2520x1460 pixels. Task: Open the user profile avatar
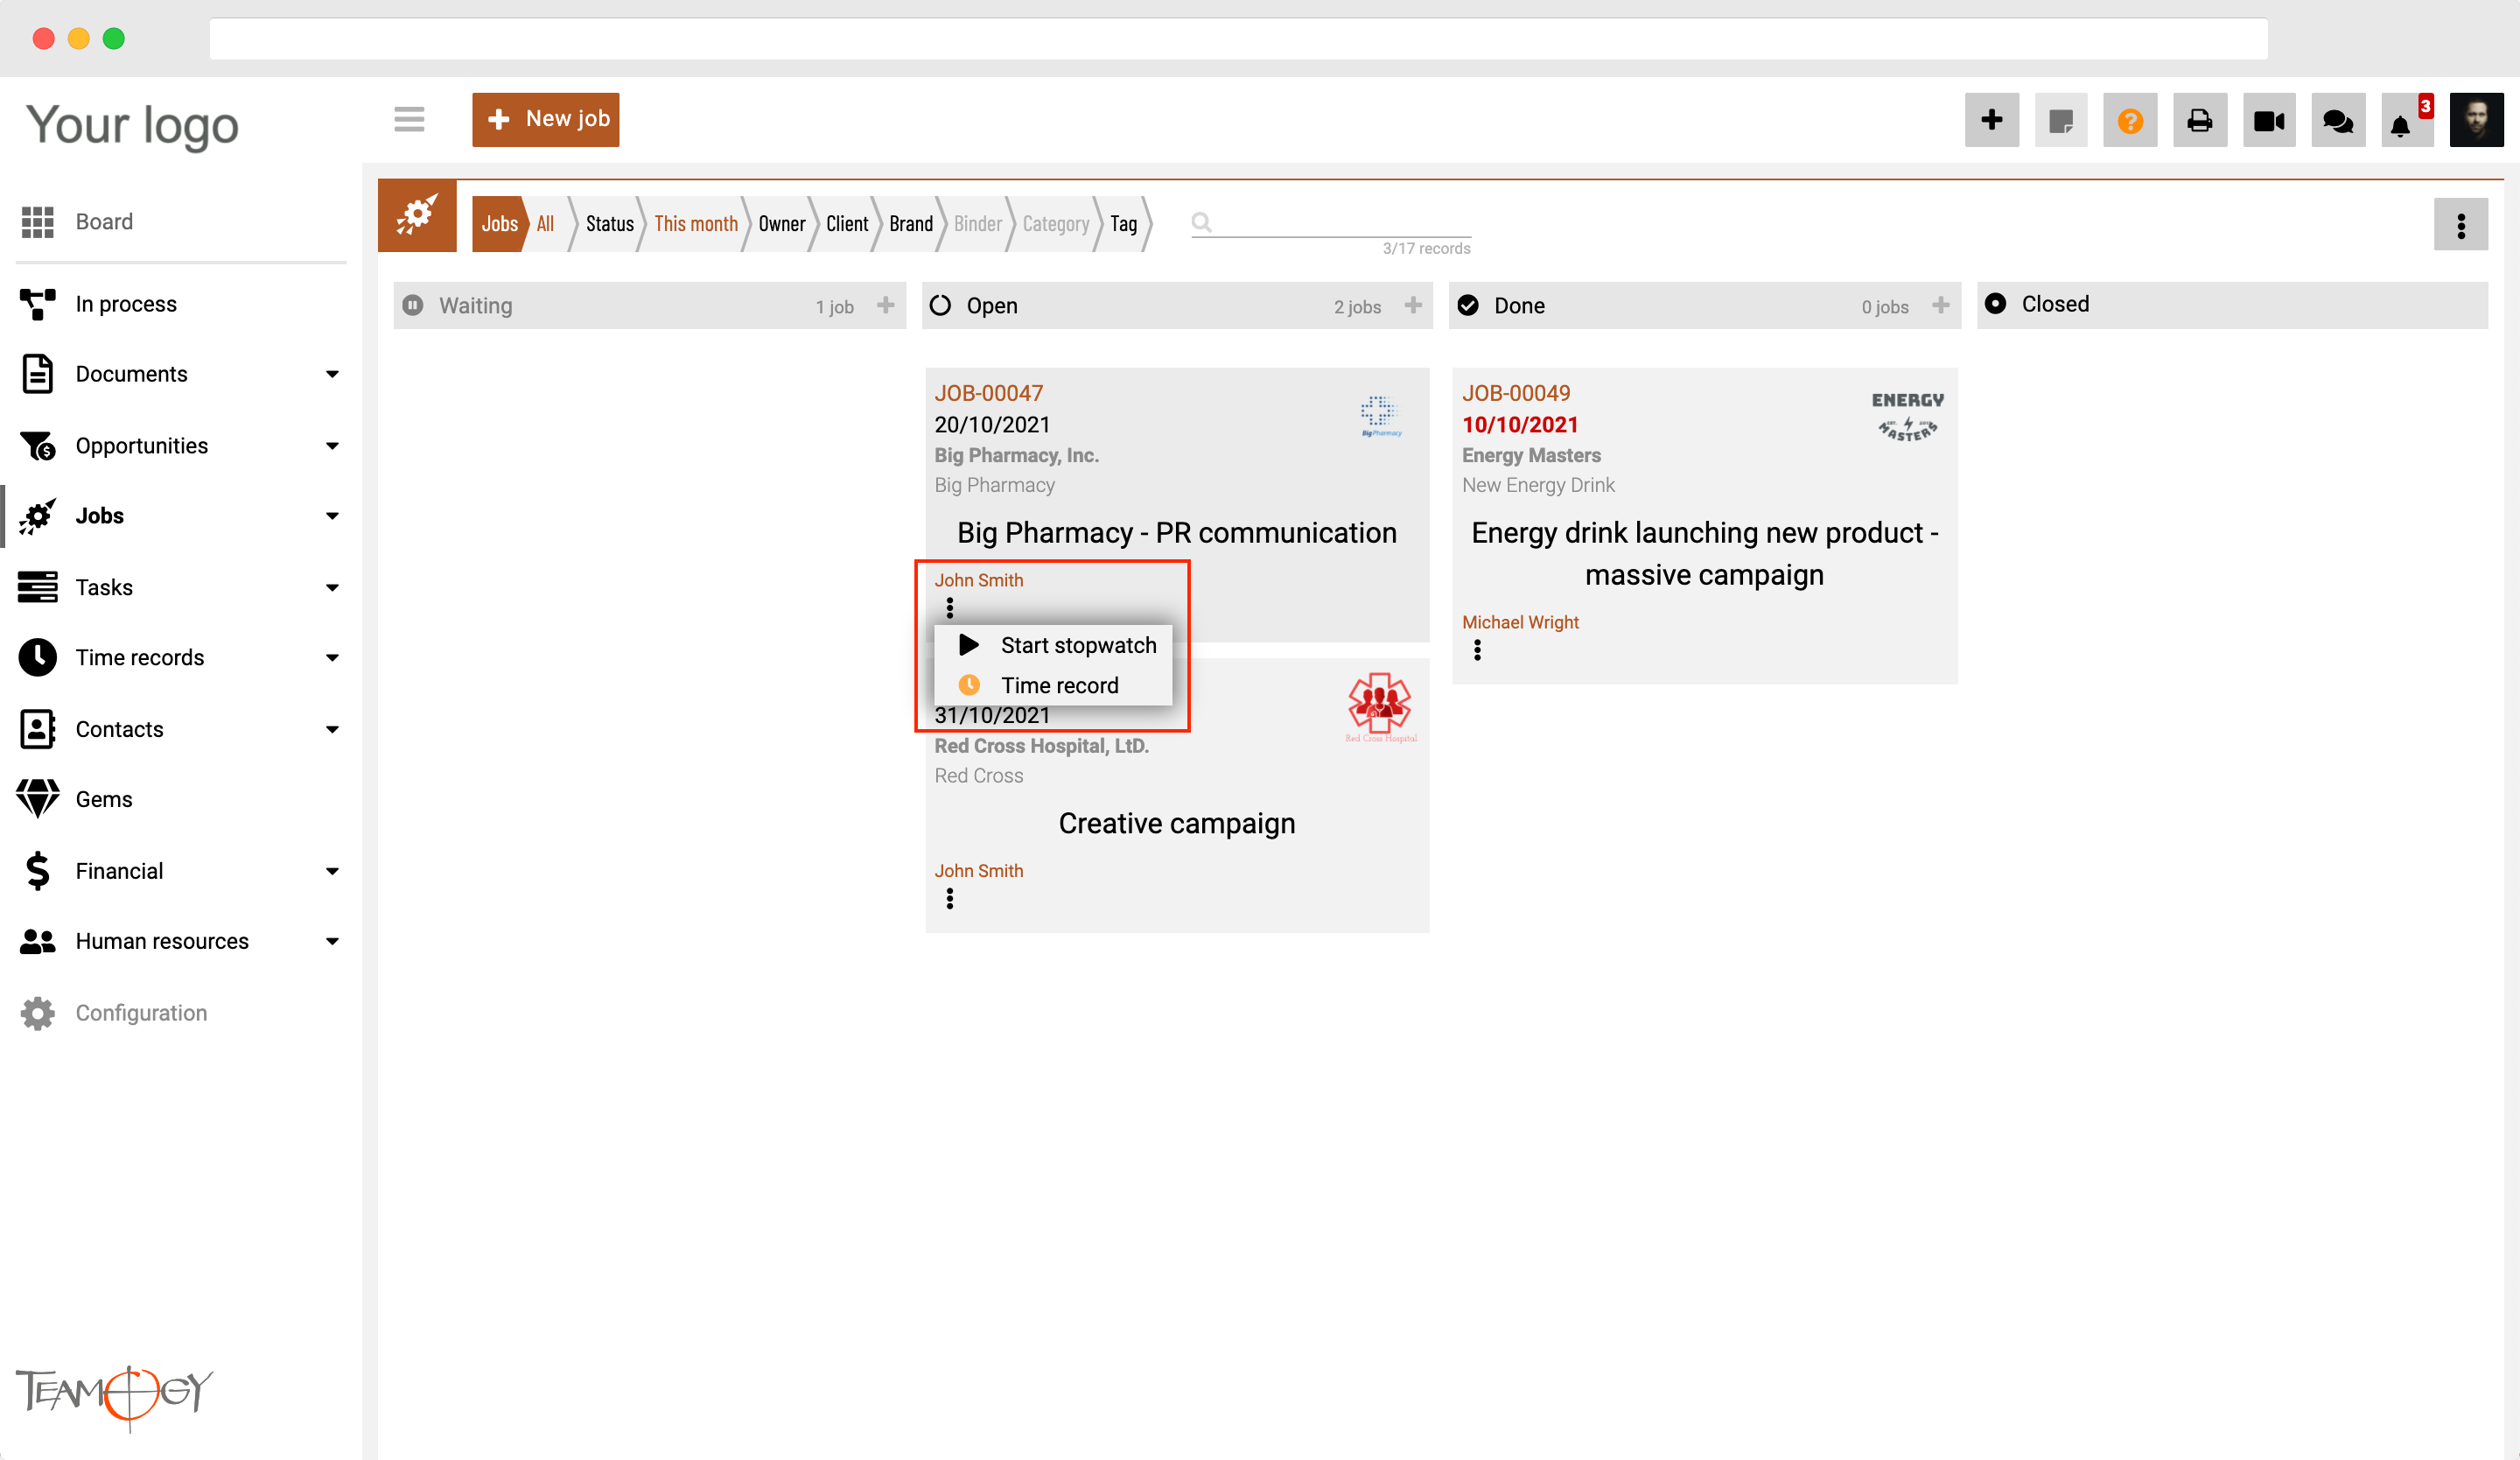coord(2476,120)
